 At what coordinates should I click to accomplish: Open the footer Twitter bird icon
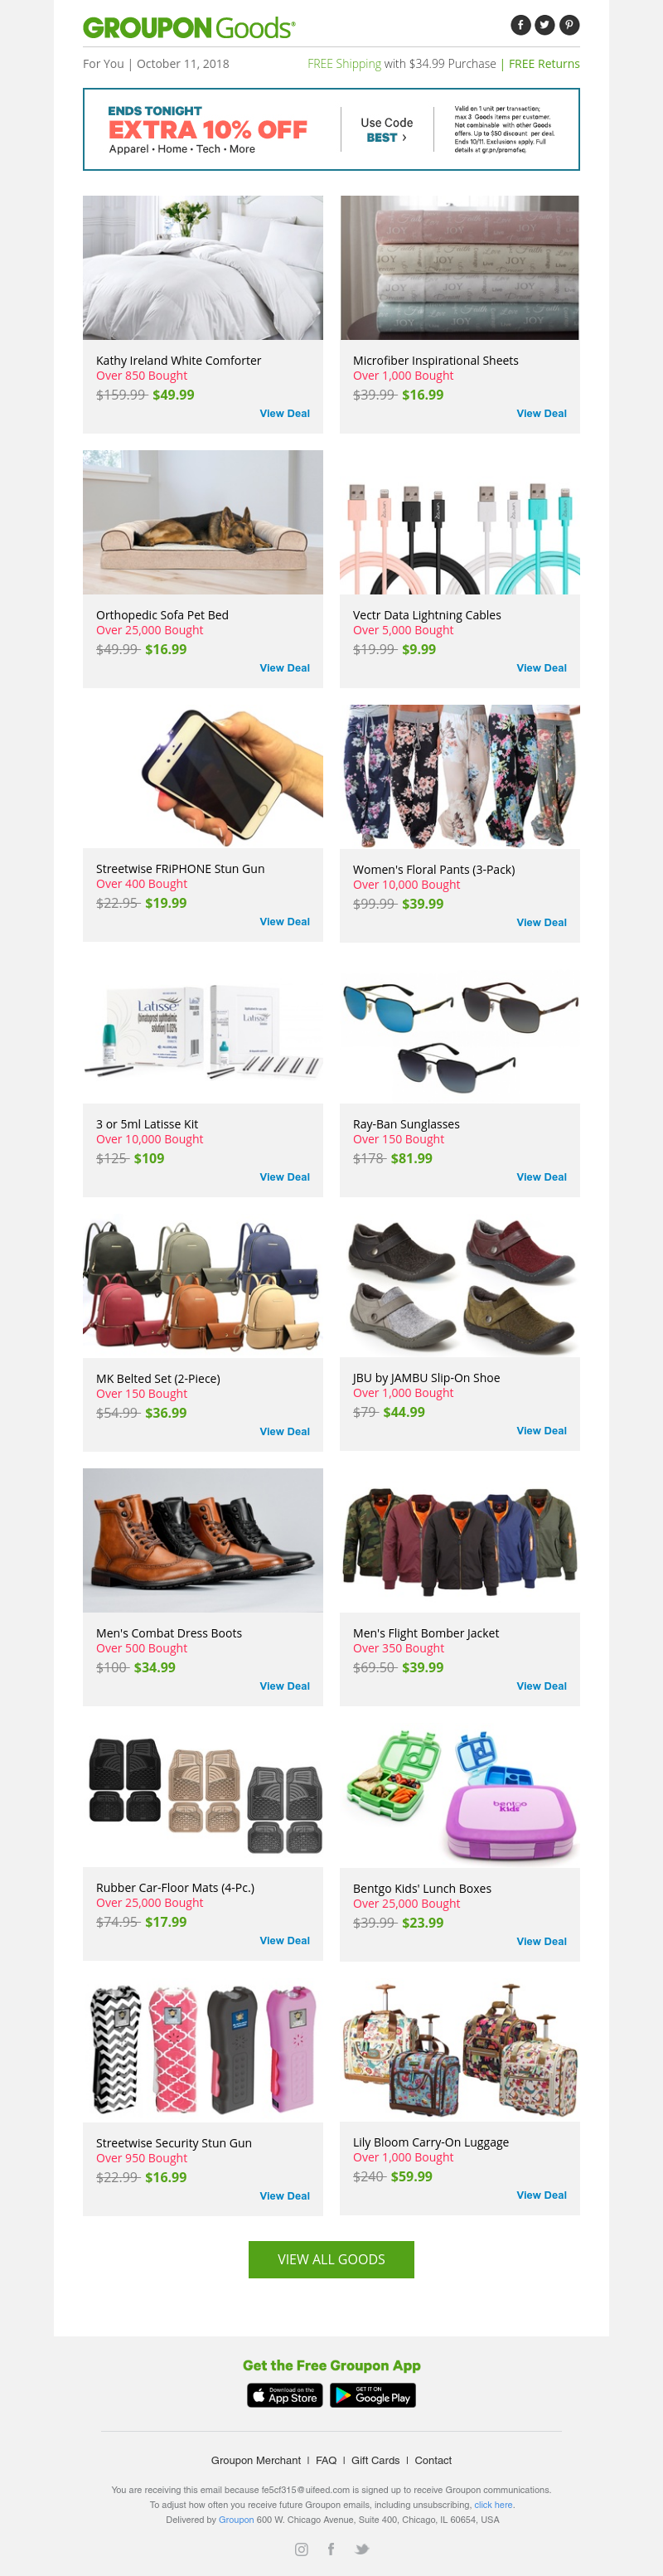pyautogui.click(x=362, y=2549)
